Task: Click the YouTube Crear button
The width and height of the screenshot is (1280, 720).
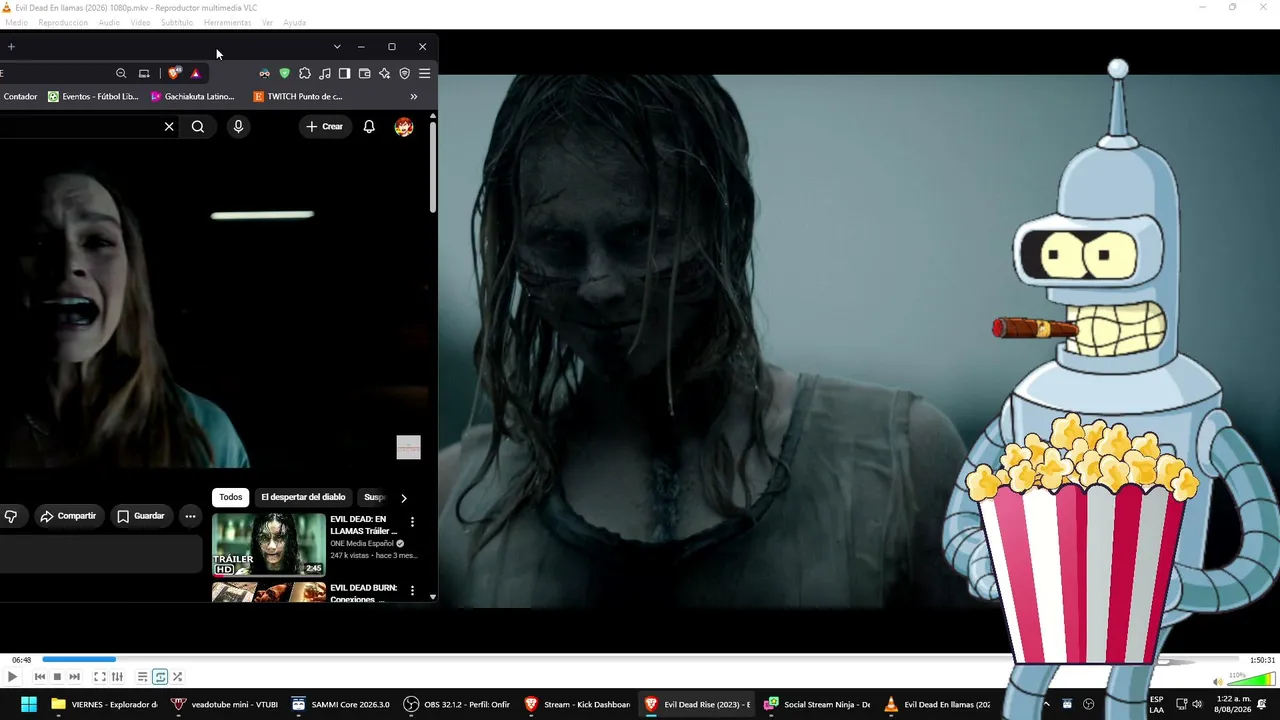Action: 324,126
